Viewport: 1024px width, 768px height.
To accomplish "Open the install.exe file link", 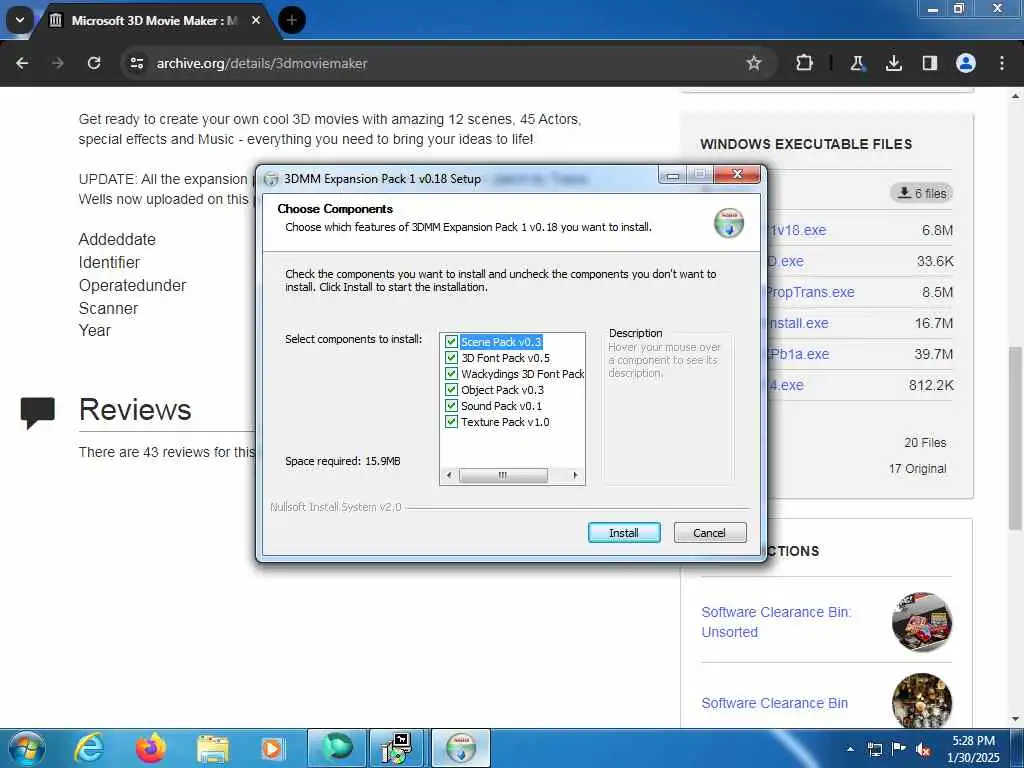I will [x=797, y=323].
